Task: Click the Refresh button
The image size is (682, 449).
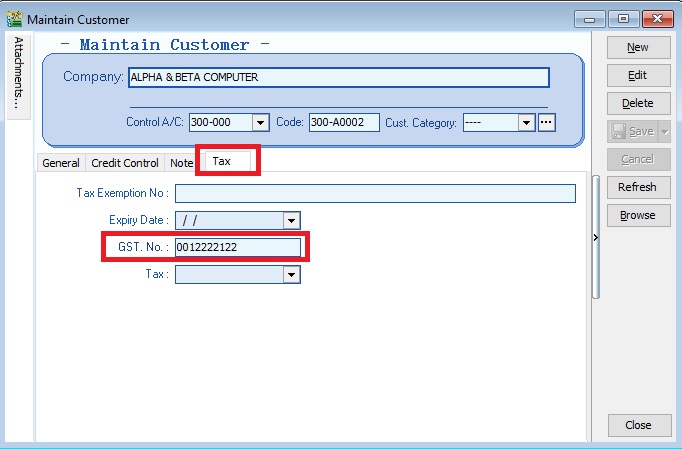Action: click(637, 187)
